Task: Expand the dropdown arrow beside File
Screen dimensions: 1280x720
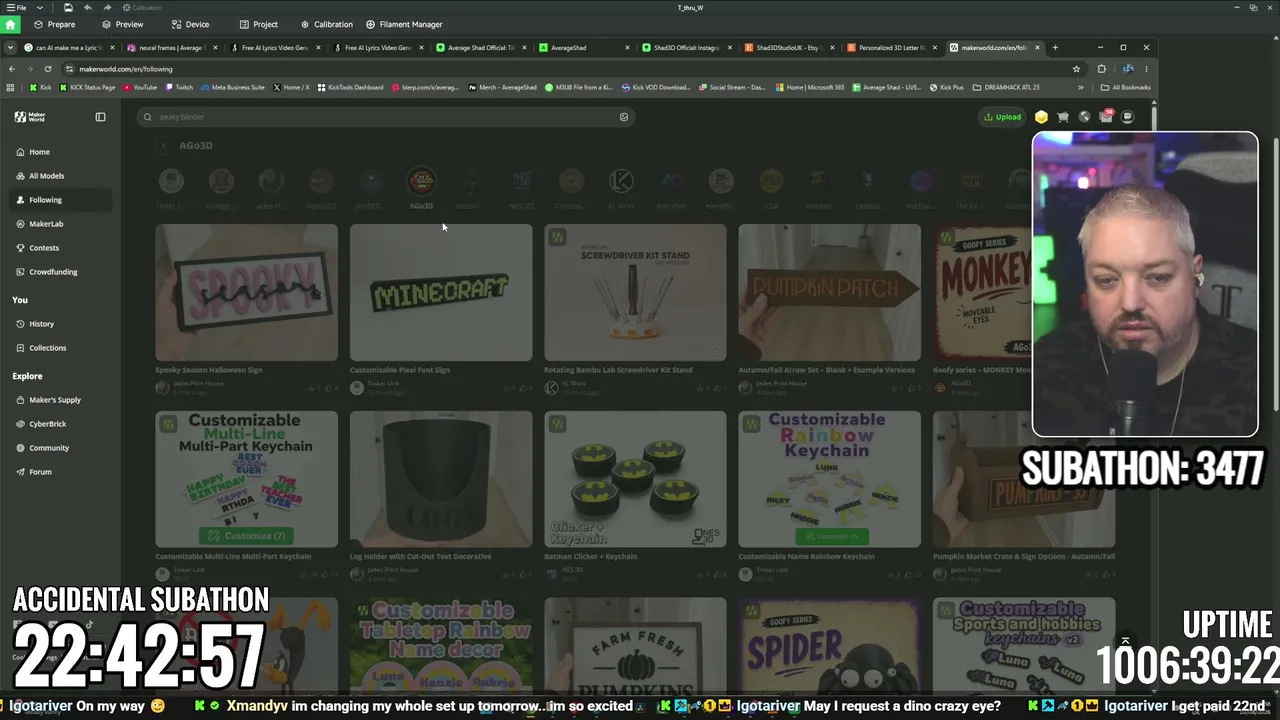Action: [39, 7]
